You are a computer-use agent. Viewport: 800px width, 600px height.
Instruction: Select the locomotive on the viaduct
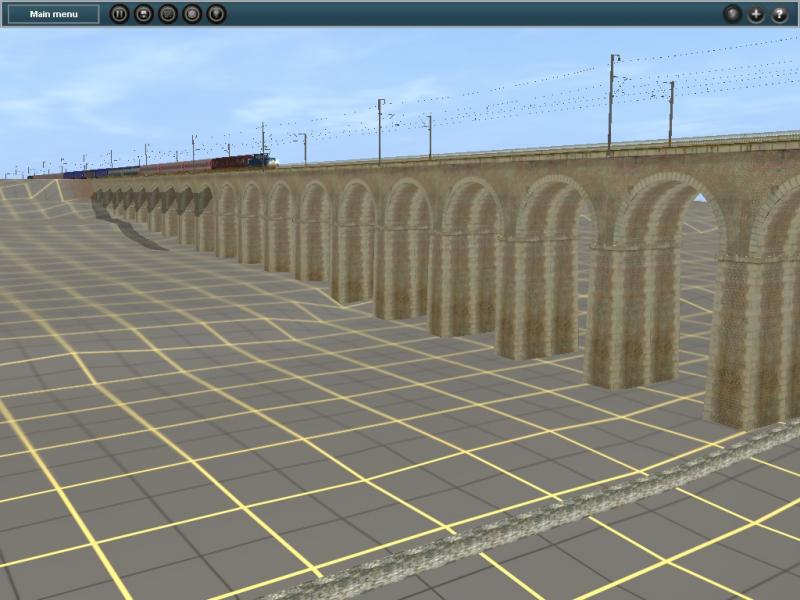click(x=264, y=160)
